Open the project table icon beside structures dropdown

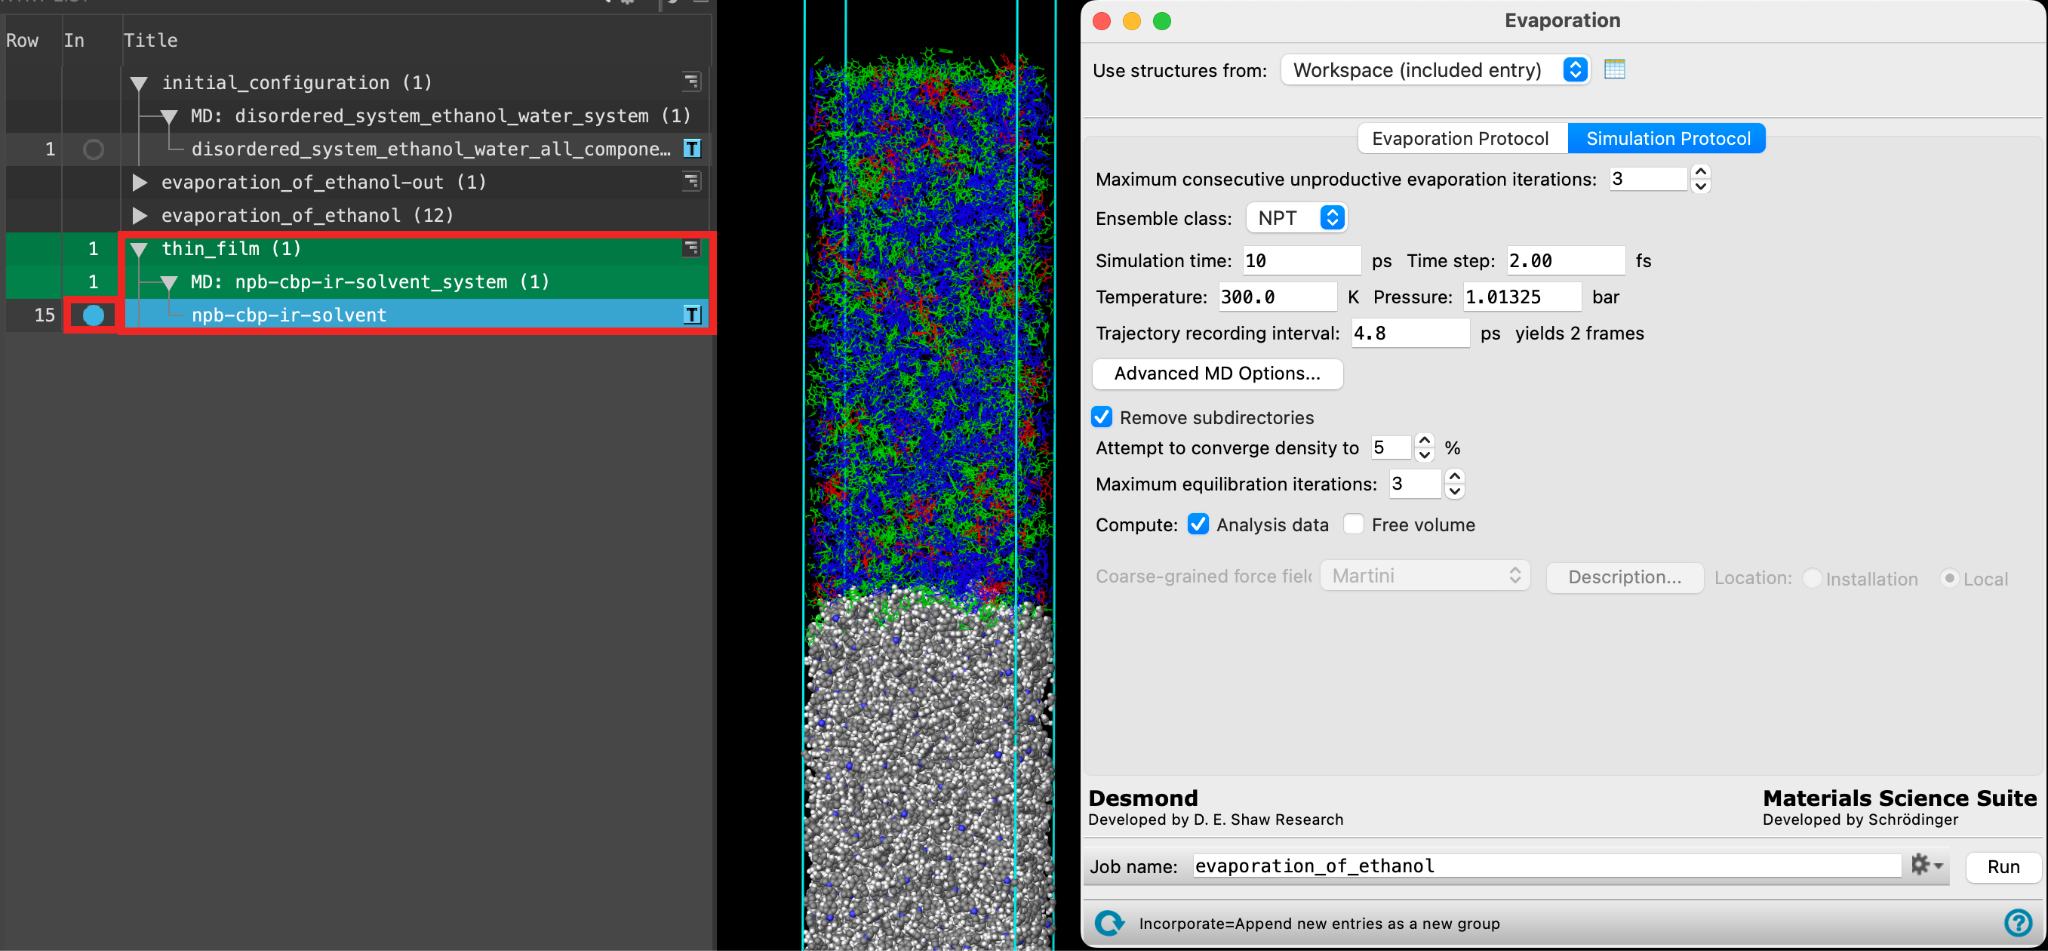click(1614, 69)
